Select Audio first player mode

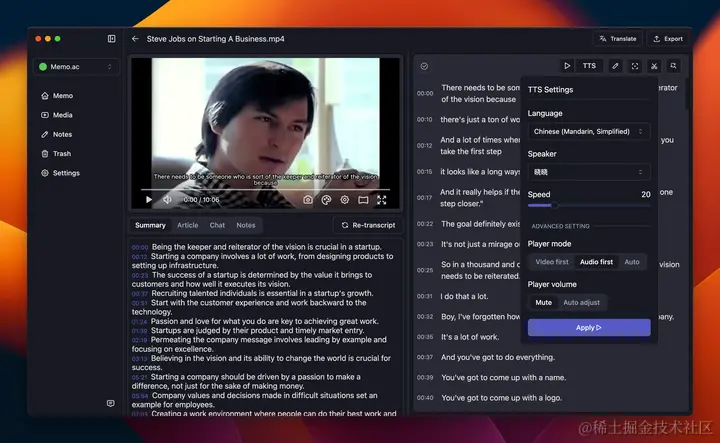click(596, 262)
